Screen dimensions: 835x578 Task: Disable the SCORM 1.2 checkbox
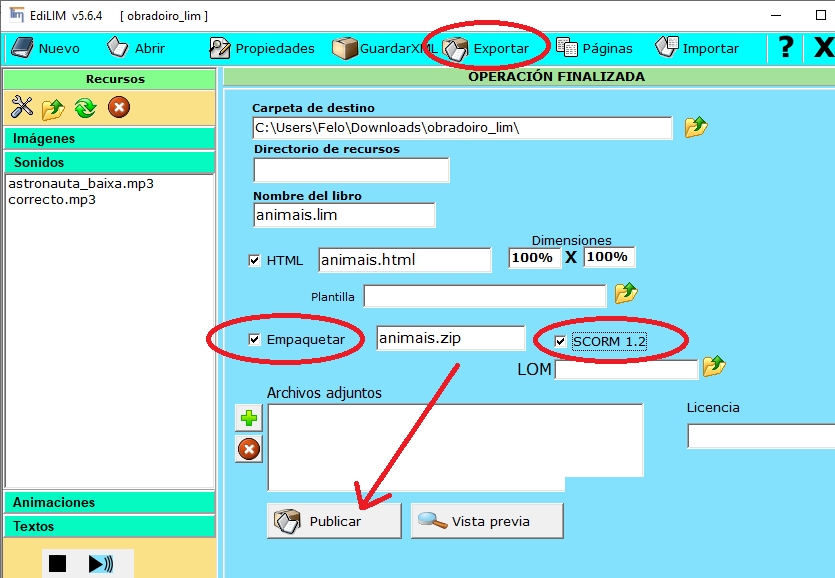click(x=560, y=341)
